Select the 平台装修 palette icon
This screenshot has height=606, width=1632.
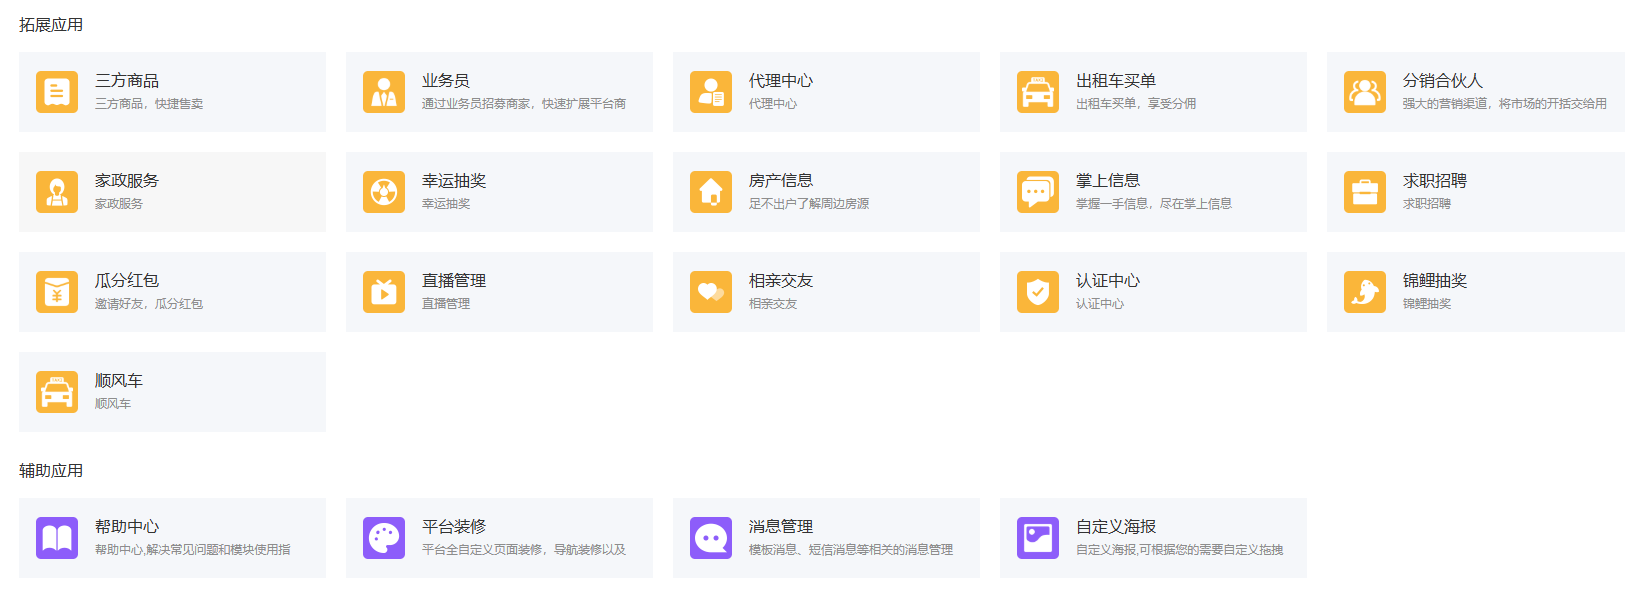(x=384, y=538)
